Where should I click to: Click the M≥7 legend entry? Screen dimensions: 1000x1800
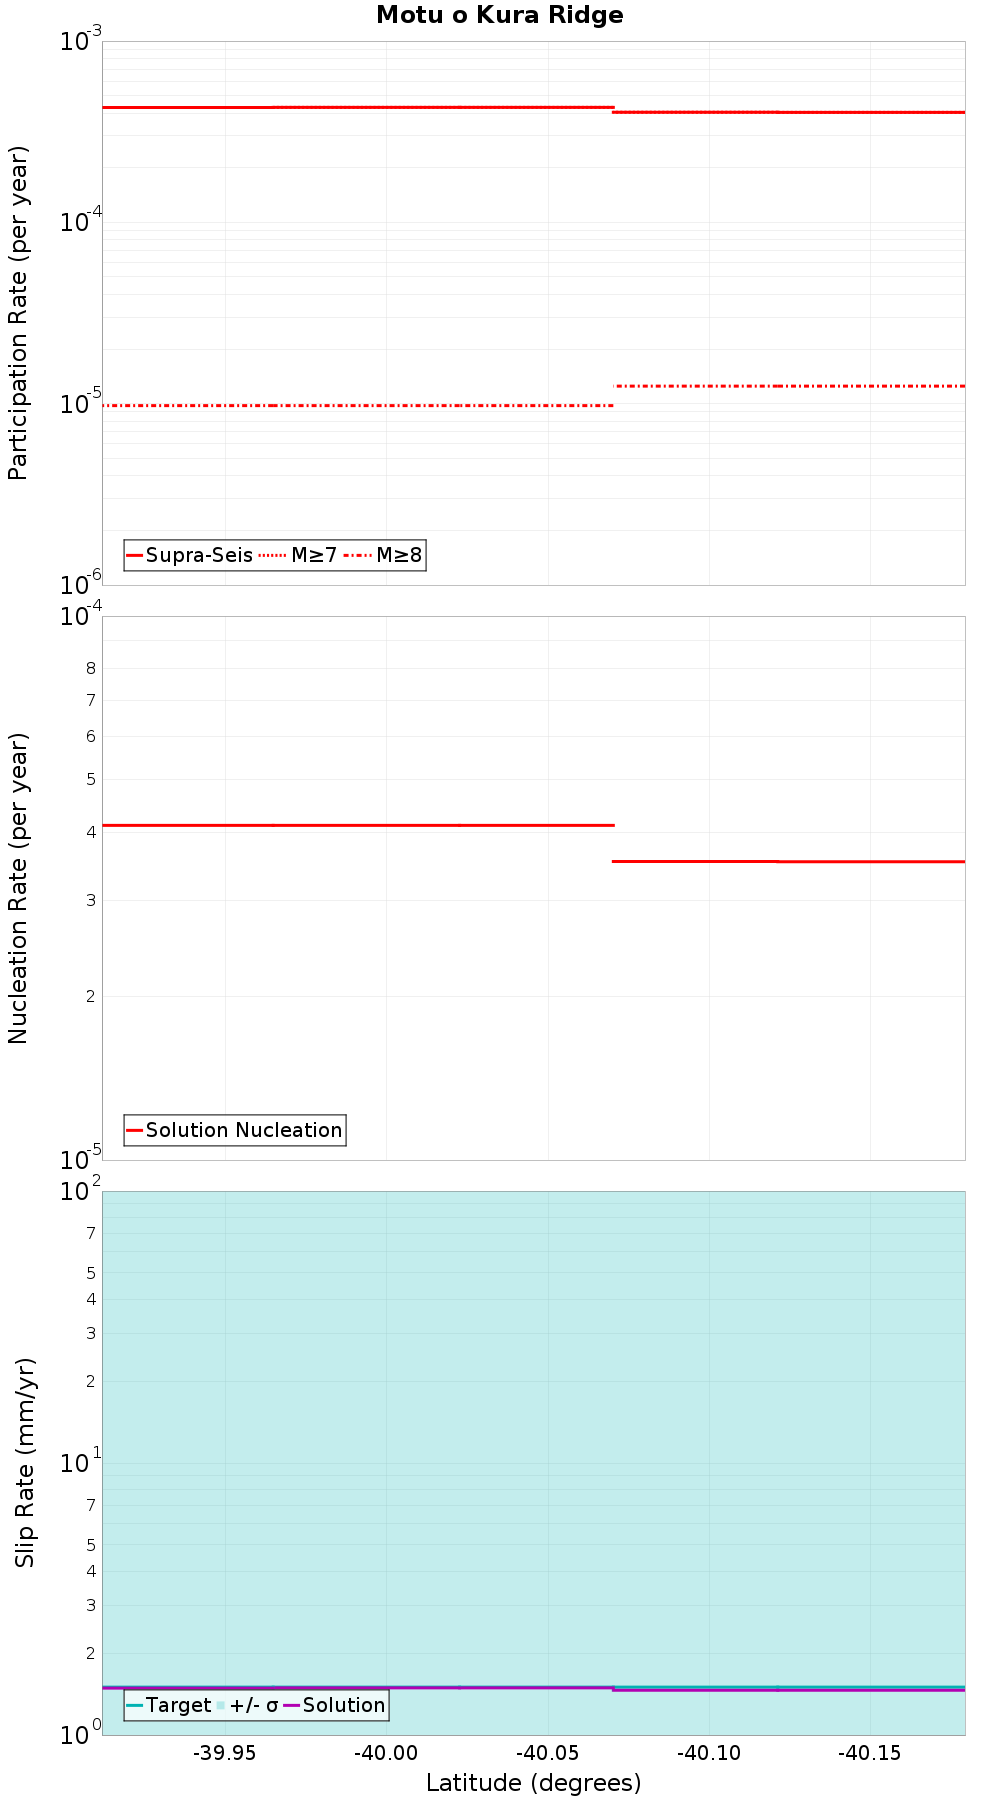tap(298, 555)
